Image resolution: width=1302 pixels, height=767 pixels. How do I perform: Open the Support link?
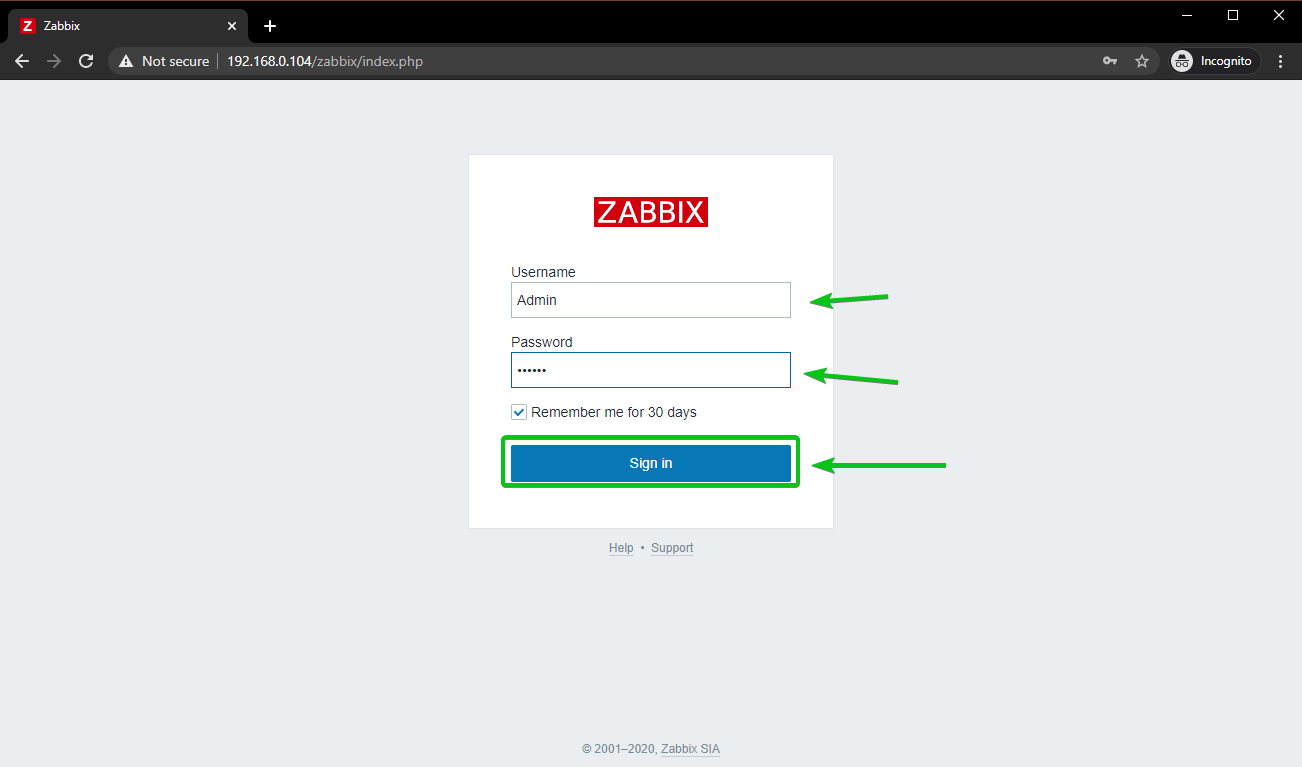672,548
